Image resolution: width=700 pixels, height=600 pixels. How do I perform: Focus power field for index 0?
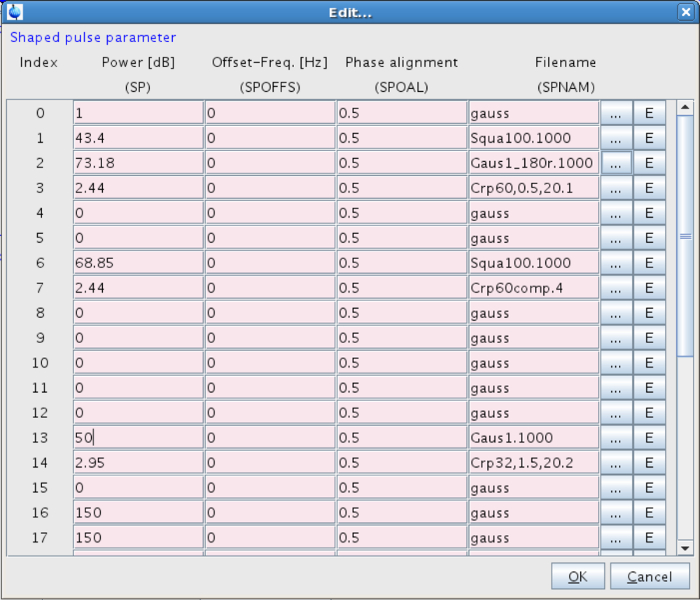point(138,113)
